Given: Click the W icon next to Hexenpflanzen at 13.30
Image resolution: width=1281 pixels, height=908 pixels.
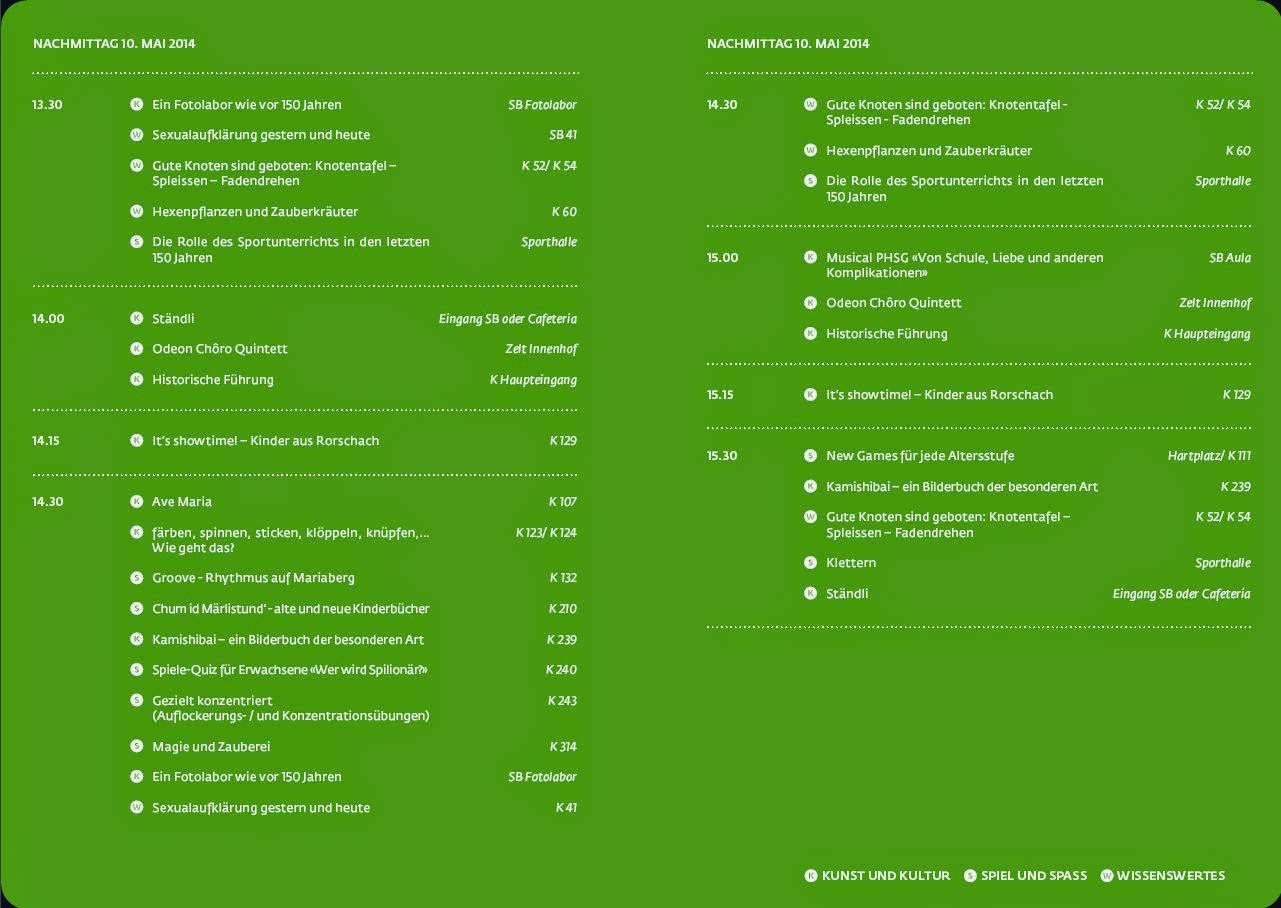Looking at the screenshot, I should pos(137,211).
